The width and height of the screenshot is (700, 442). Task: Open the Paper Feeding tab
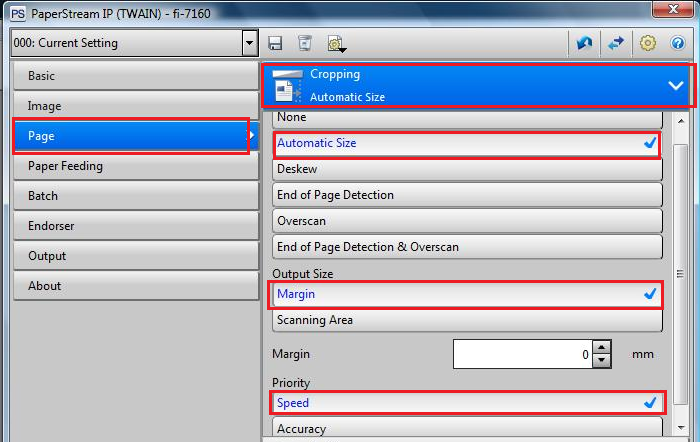(136, 166)
